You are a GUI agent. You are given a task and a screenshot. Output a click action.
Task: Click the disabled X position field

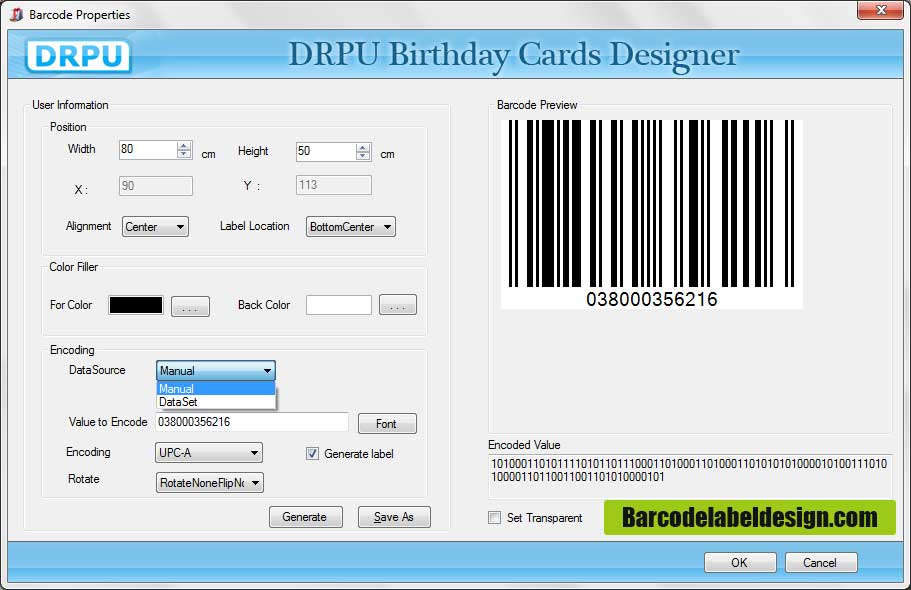tap(156, 186)
